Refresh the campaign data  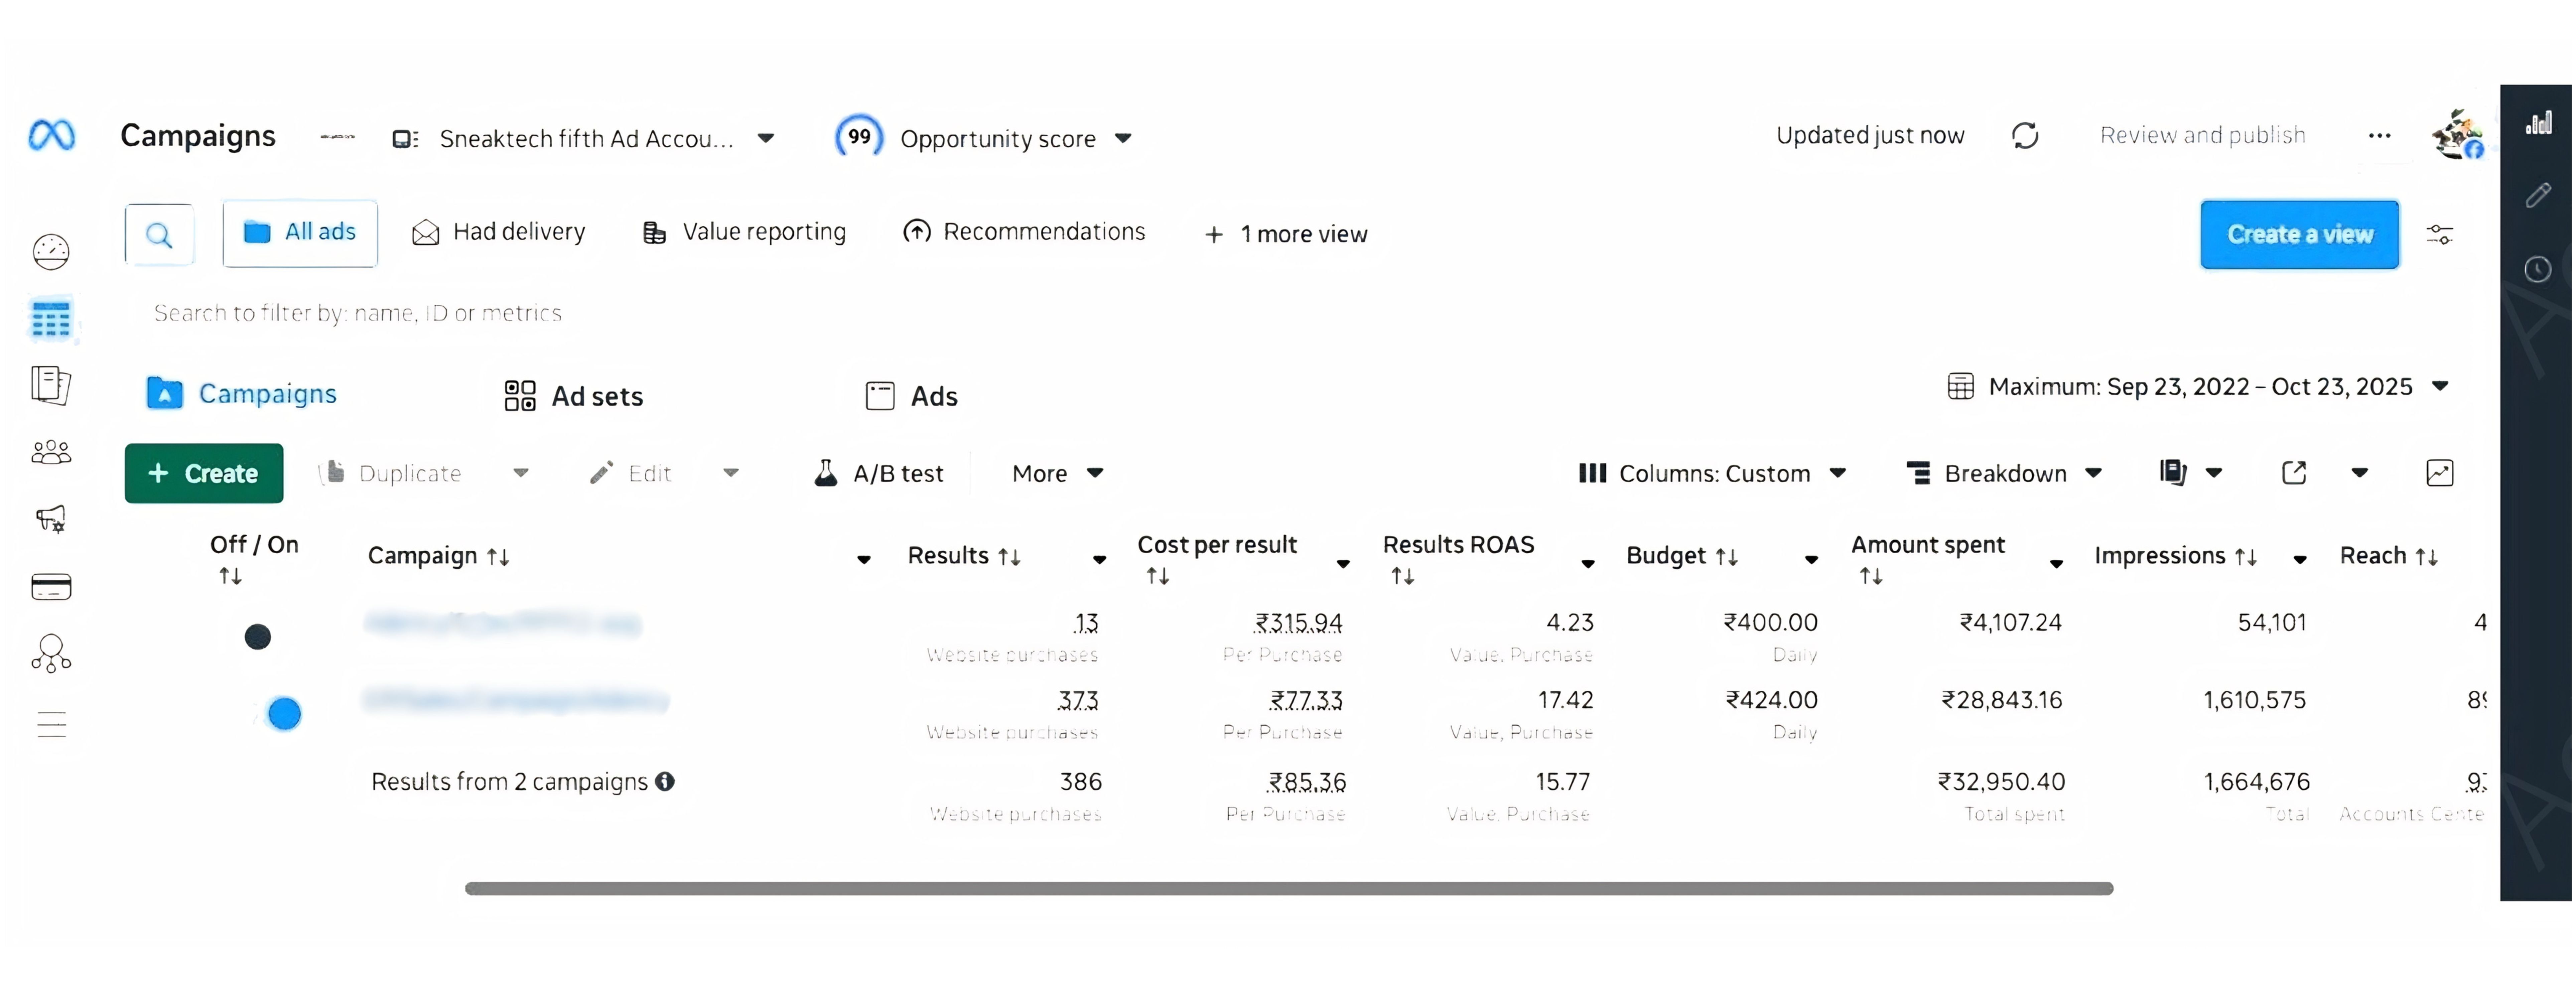[x=2025, y=136]
